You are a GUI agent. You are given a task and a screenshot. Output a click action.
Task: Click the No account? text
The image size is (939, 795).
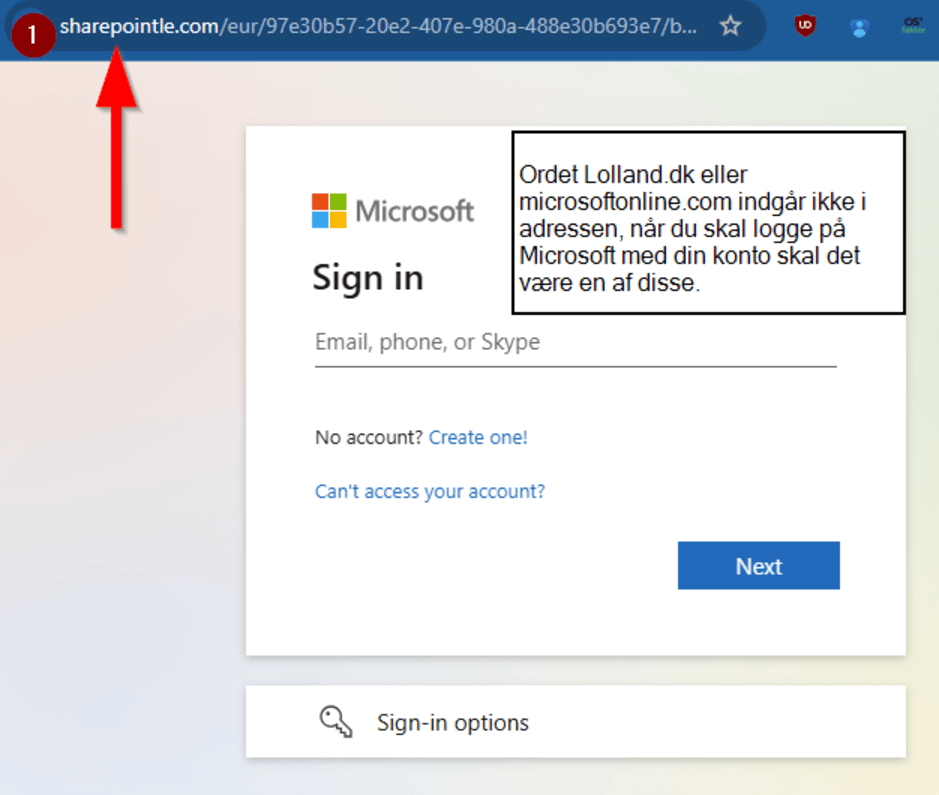pyautogui.click(x=369, y=438)
